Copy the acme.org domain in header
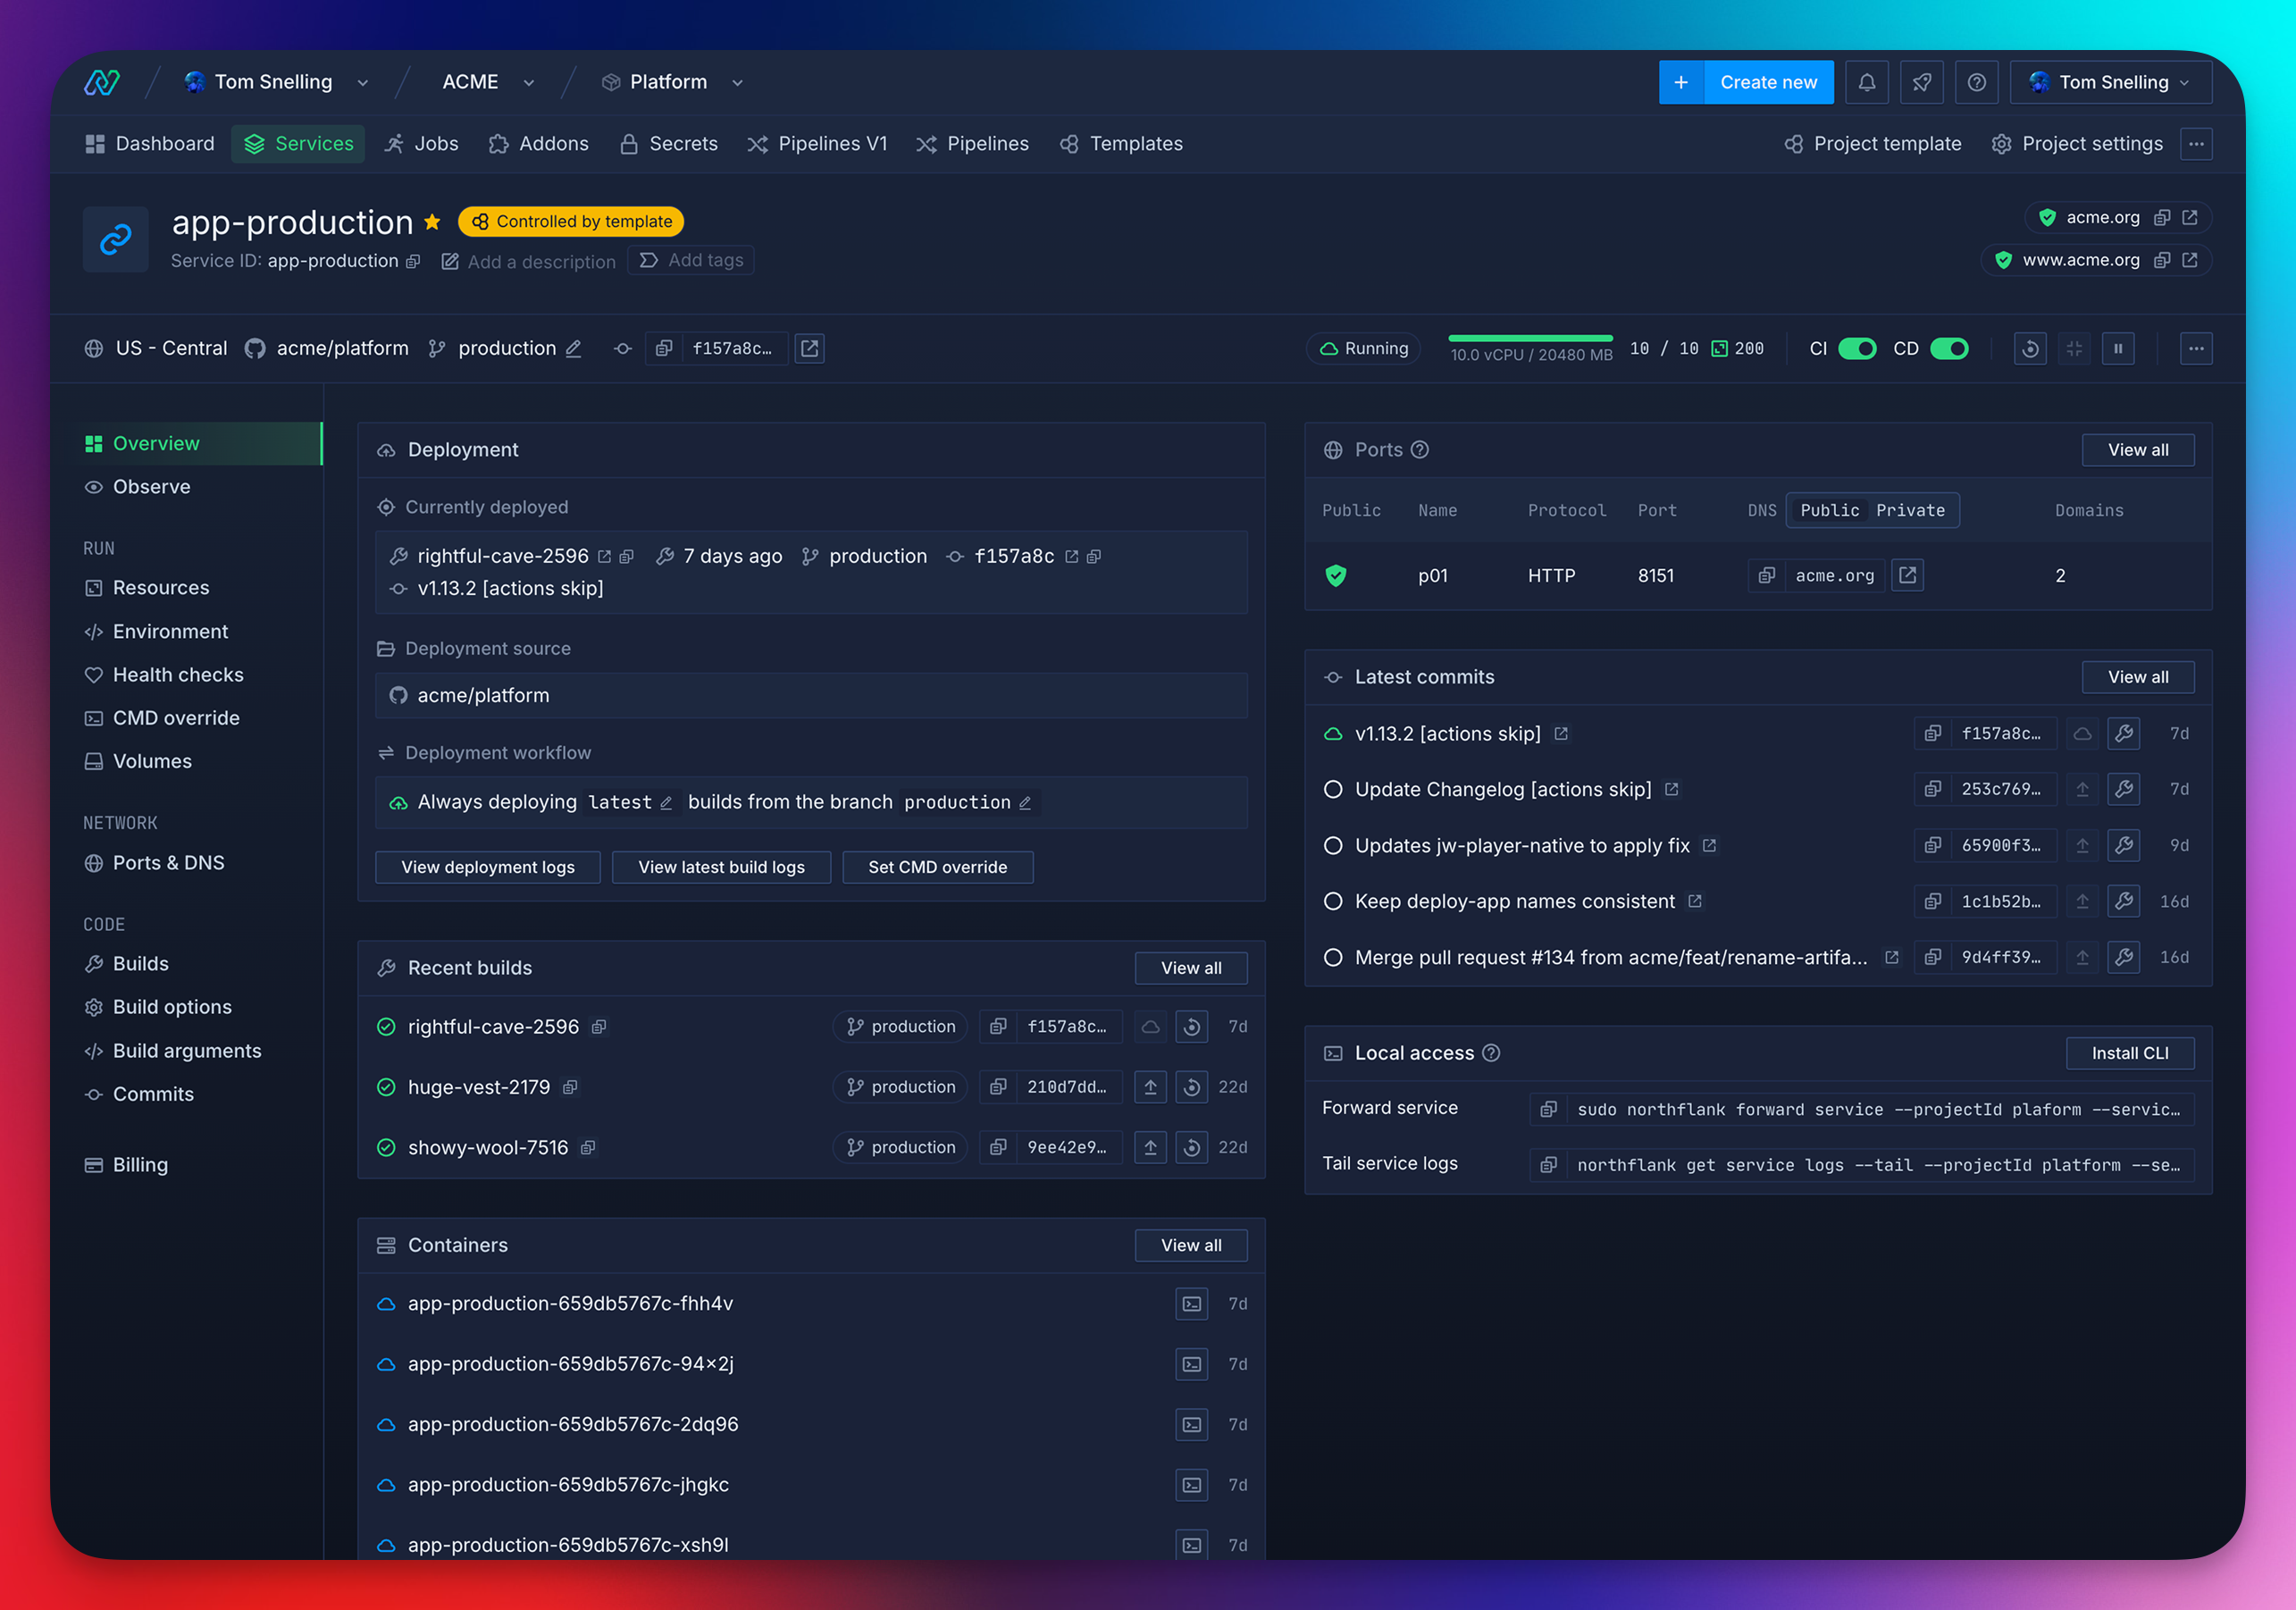Viewport: 2296px width, 1610px height. [x=2162, y=217]
